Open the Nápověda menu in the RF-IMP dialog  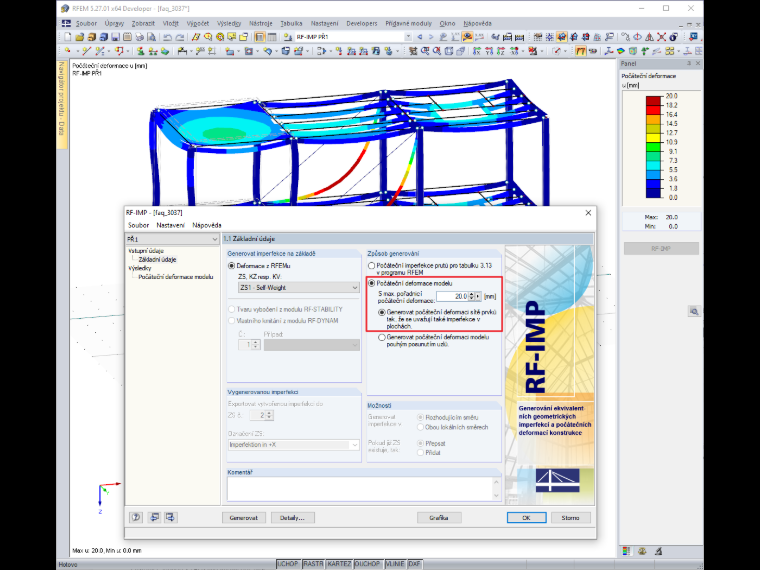207,225
